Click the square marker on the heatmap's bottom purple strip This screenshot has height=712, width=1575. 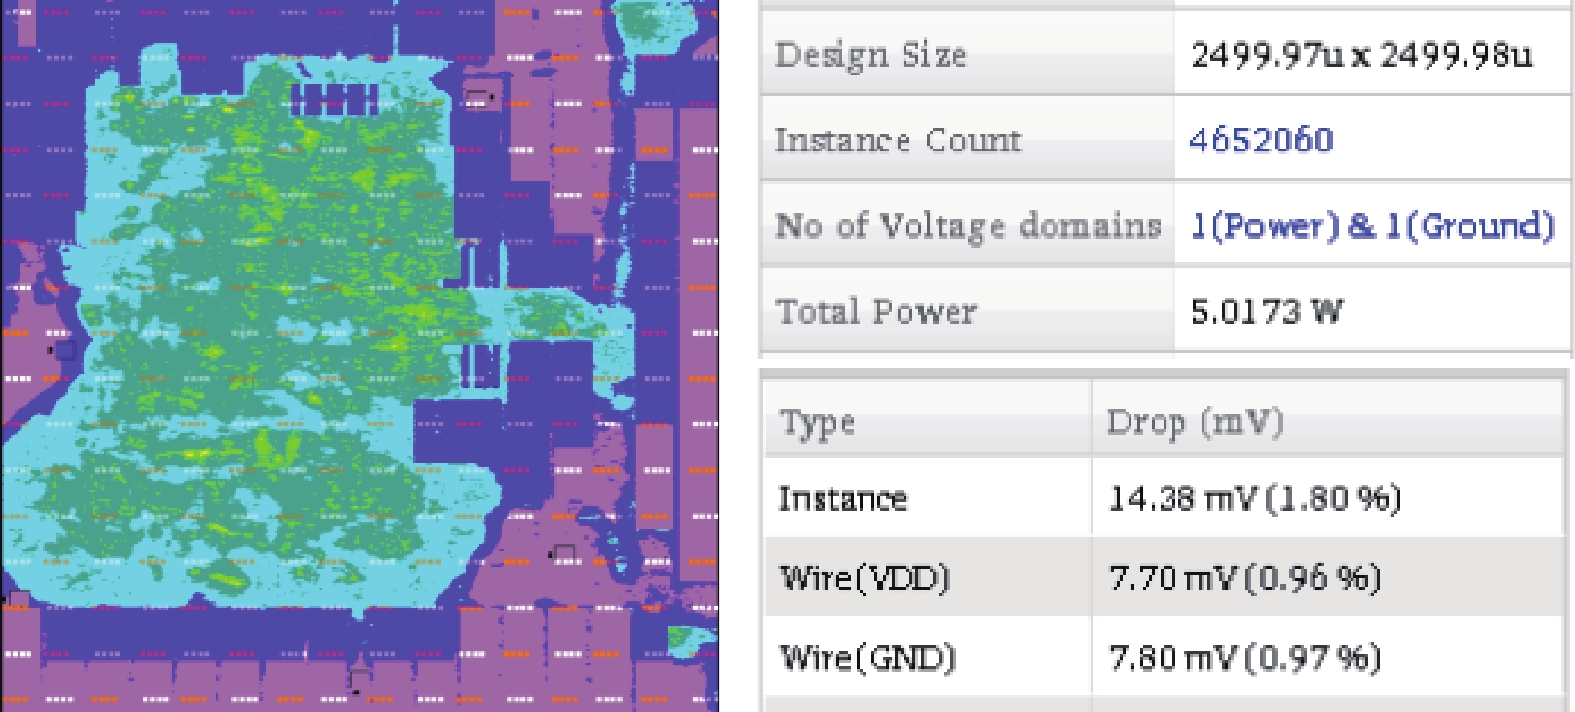pos(359,680)
